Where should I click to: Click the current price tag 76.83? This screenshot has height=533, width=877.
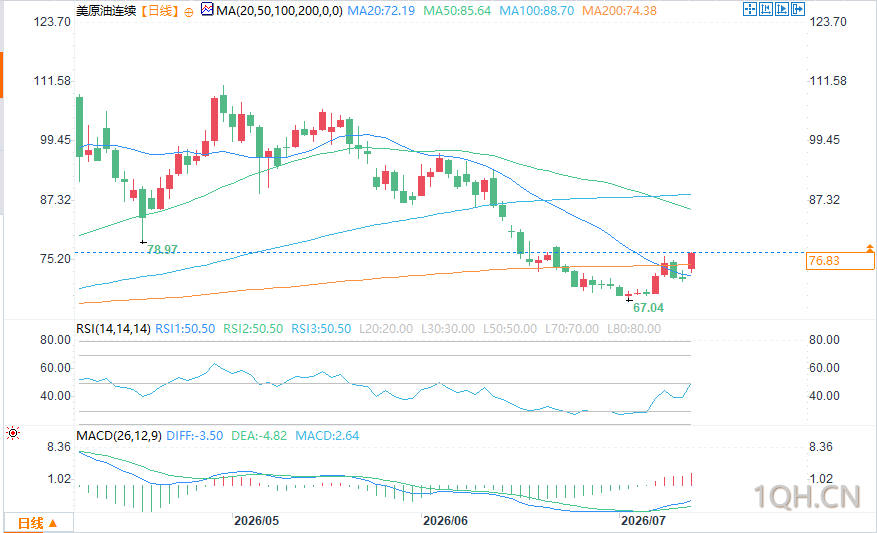pos(840,261)
